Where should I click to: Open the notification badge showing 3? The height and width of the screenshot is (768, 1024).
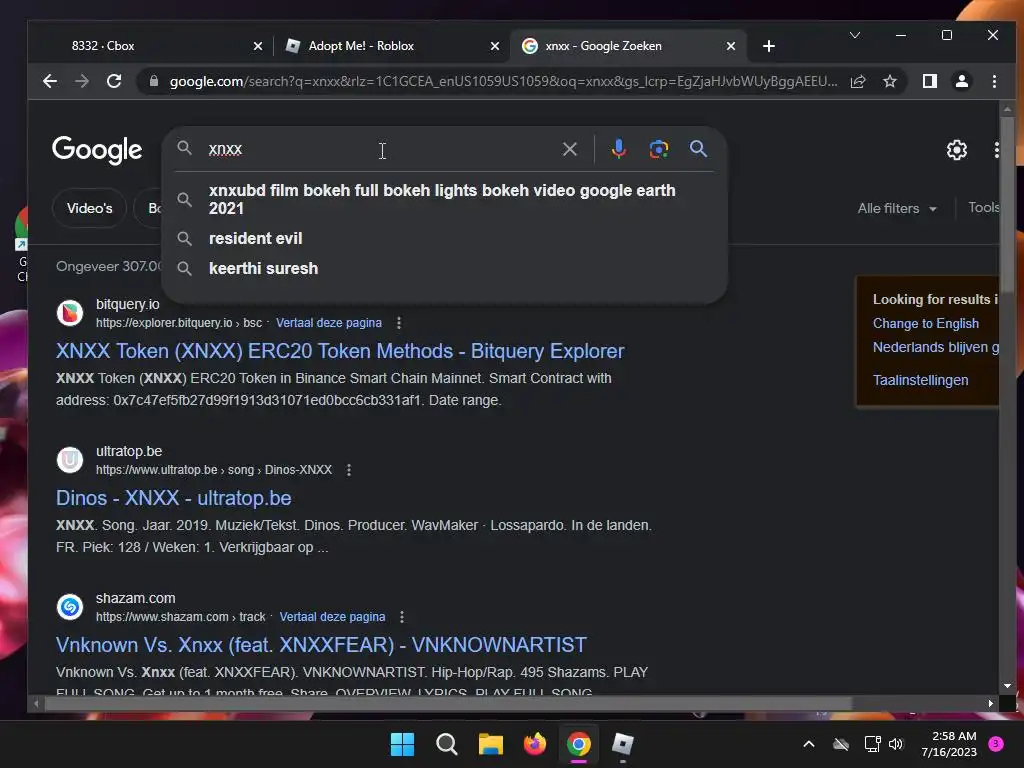click(996, 744)
